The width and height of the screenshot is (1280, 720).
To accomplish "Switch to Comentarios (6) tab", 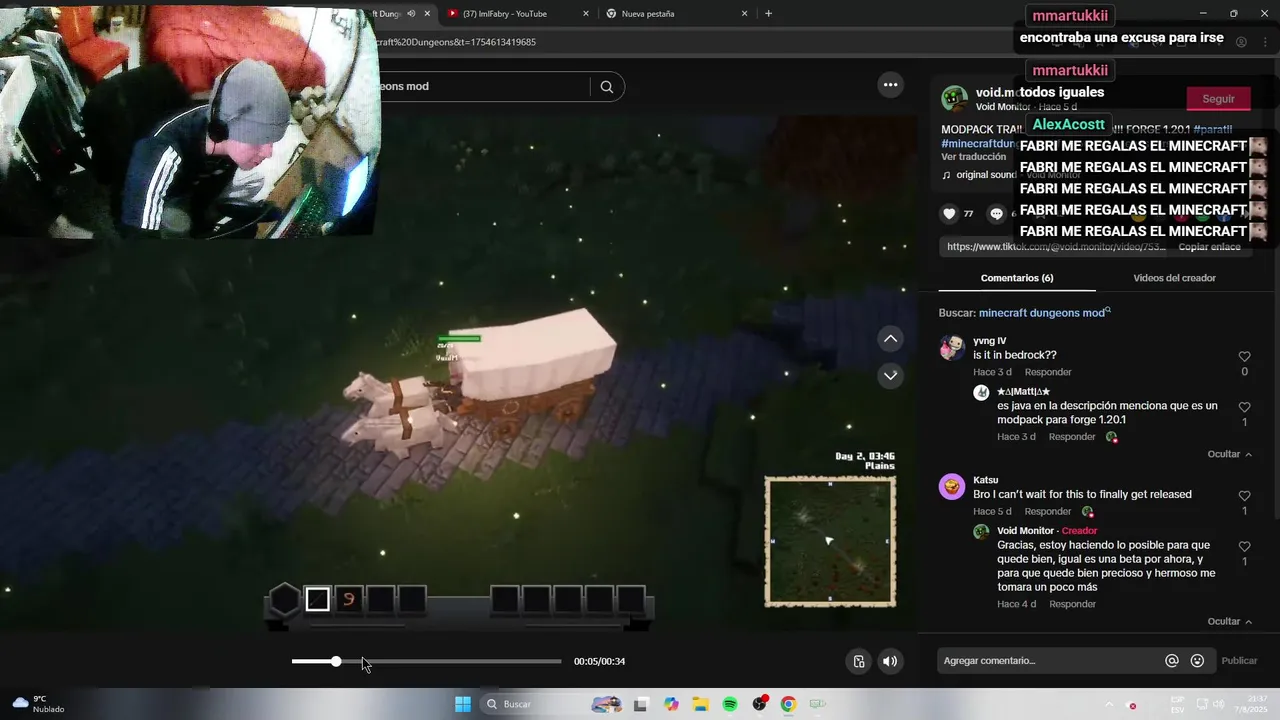I will [1017, 278].
